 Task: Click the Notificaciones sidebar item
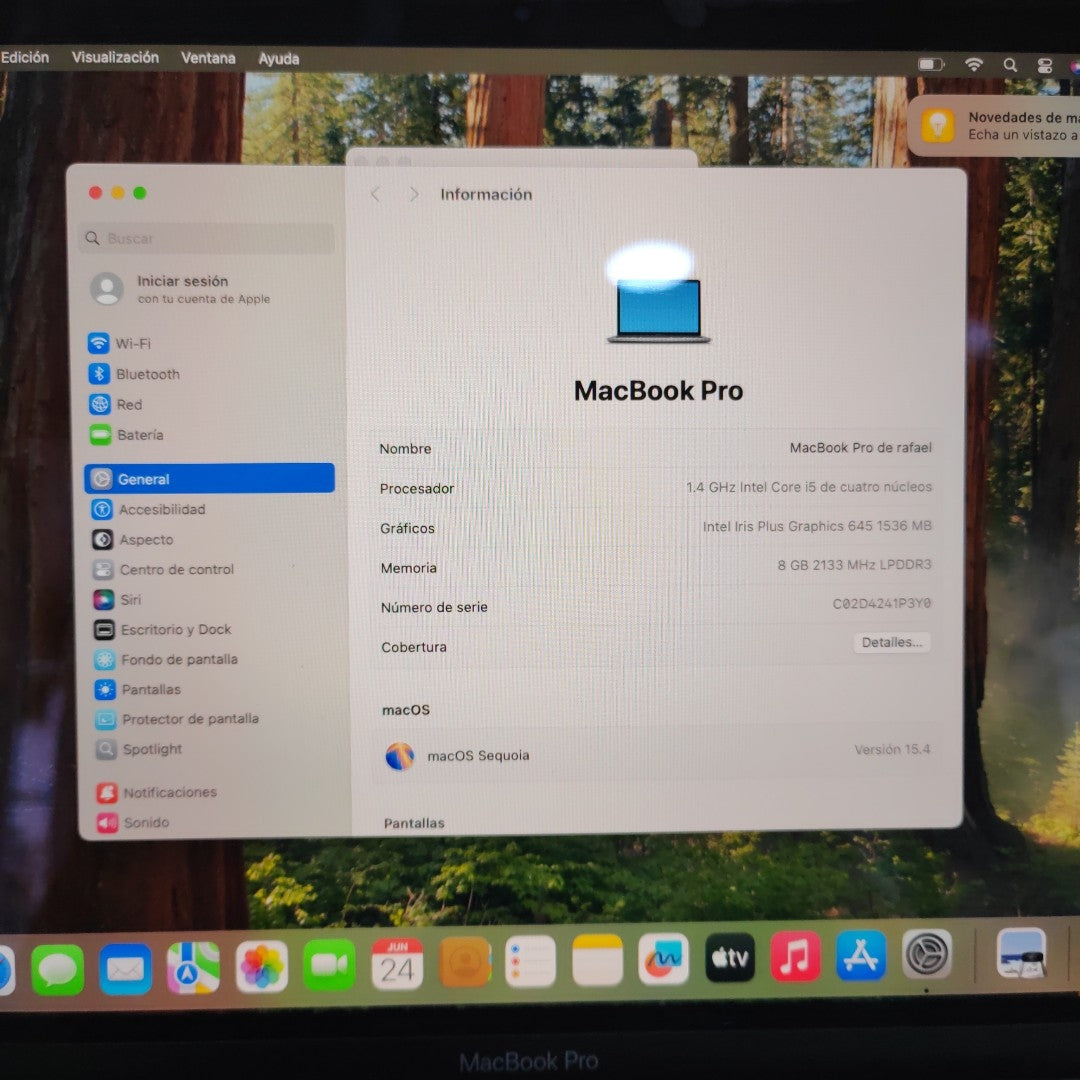coord(168,793)
